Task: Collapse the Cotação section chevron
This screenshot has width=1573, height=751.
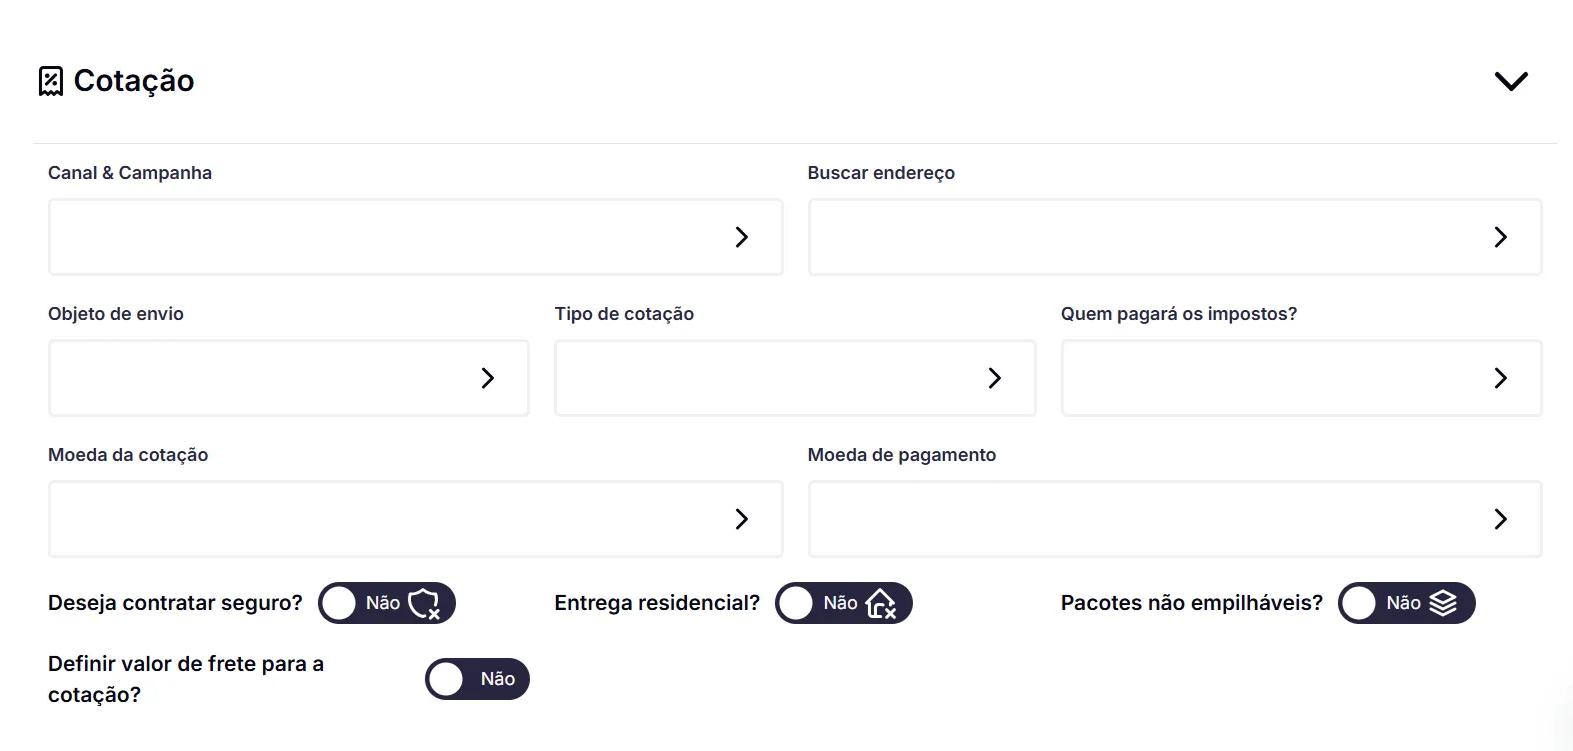Action: (x=1510, y=81)
